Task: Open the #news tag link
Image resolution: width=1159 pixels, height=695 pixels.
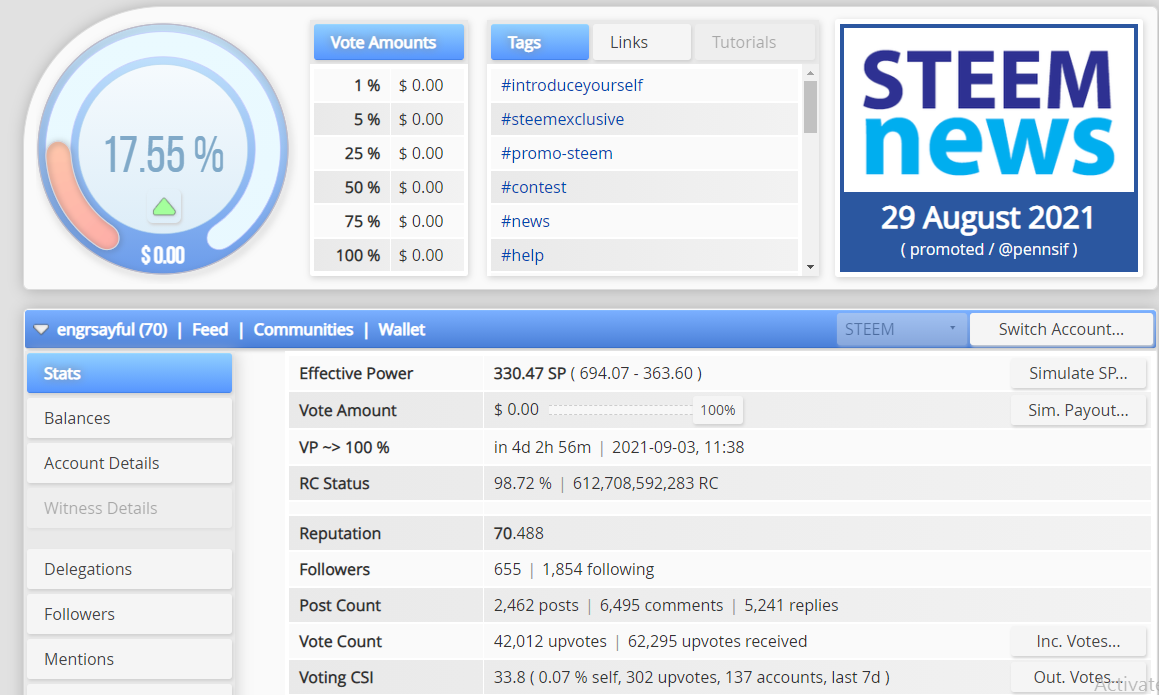Action: (526, 221)
